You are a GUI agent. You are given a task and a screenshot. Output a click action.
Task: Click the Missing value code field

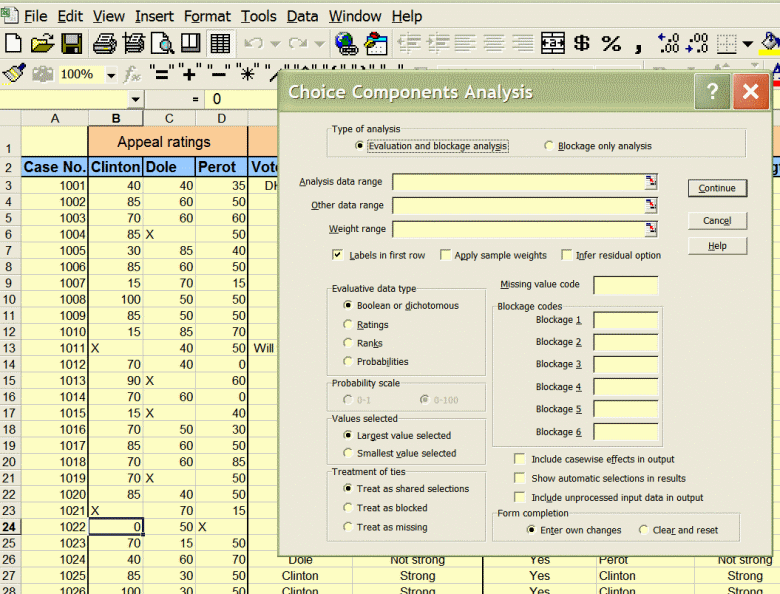pos(625,285)
